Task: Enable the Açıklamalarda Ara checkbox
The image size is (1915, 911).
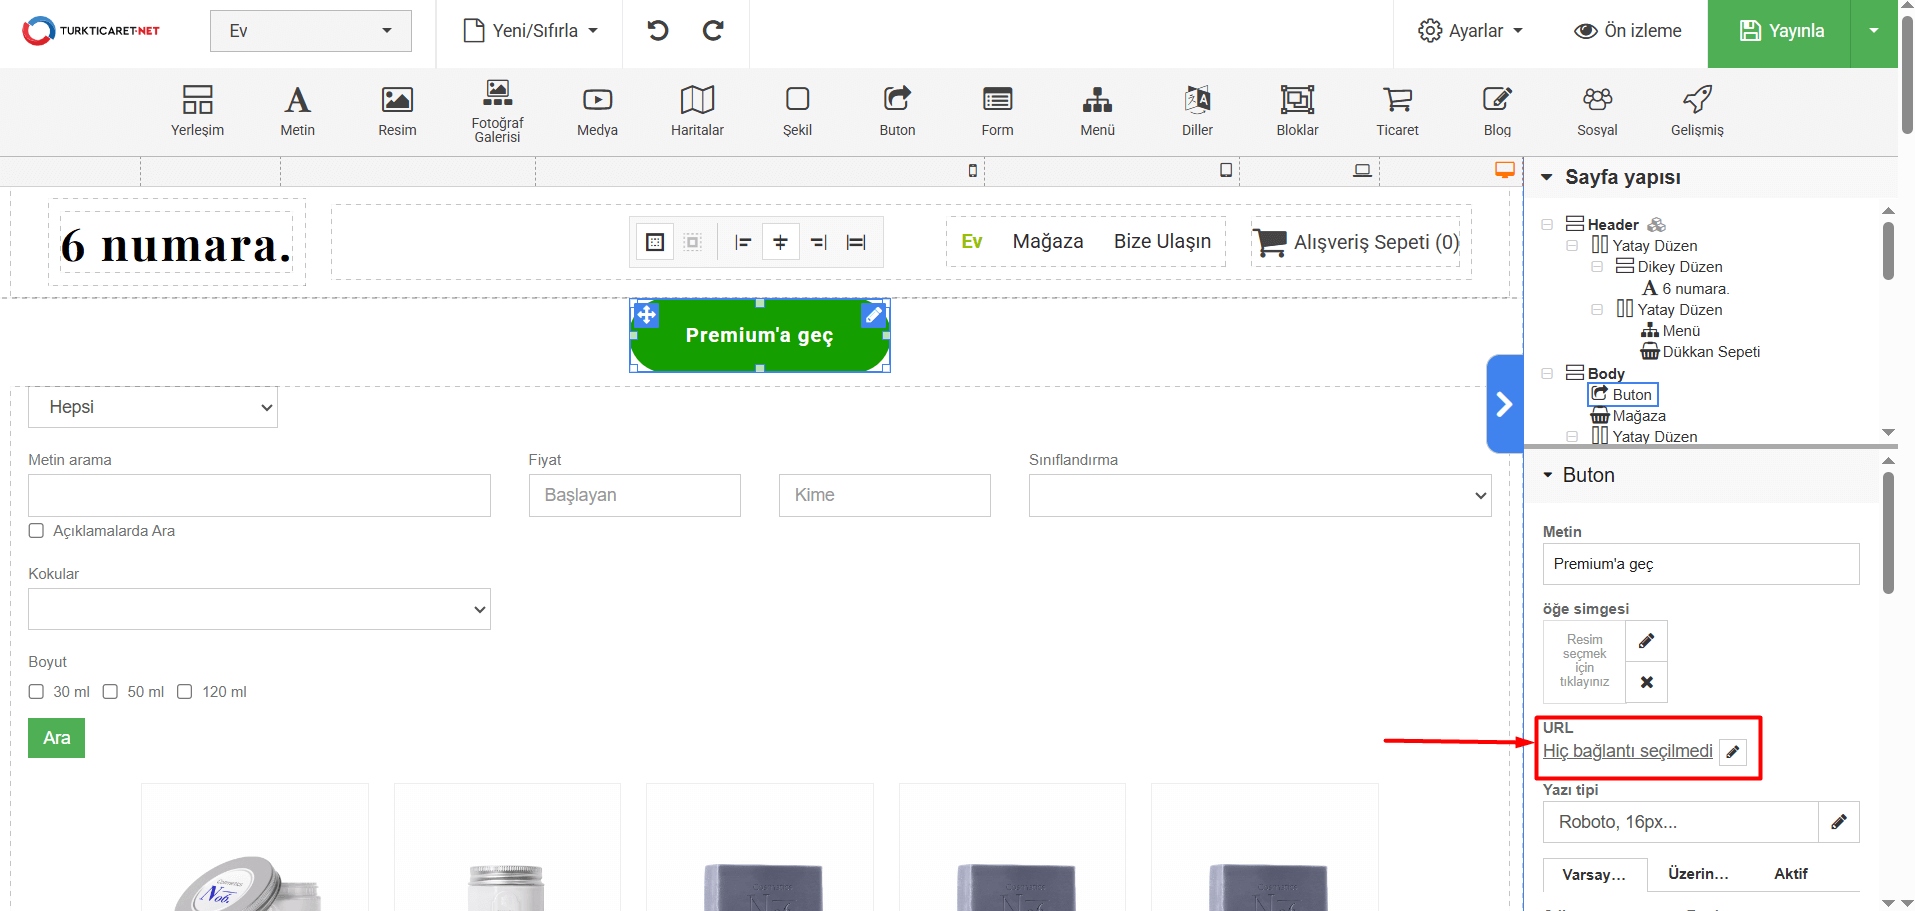Action: pos(37,531)
